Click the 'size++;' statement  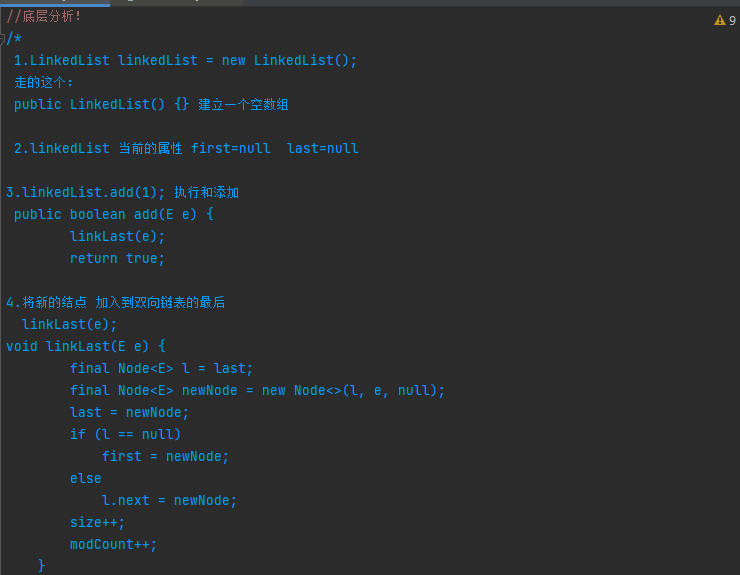pyautogui.click(x=97, y=522)
